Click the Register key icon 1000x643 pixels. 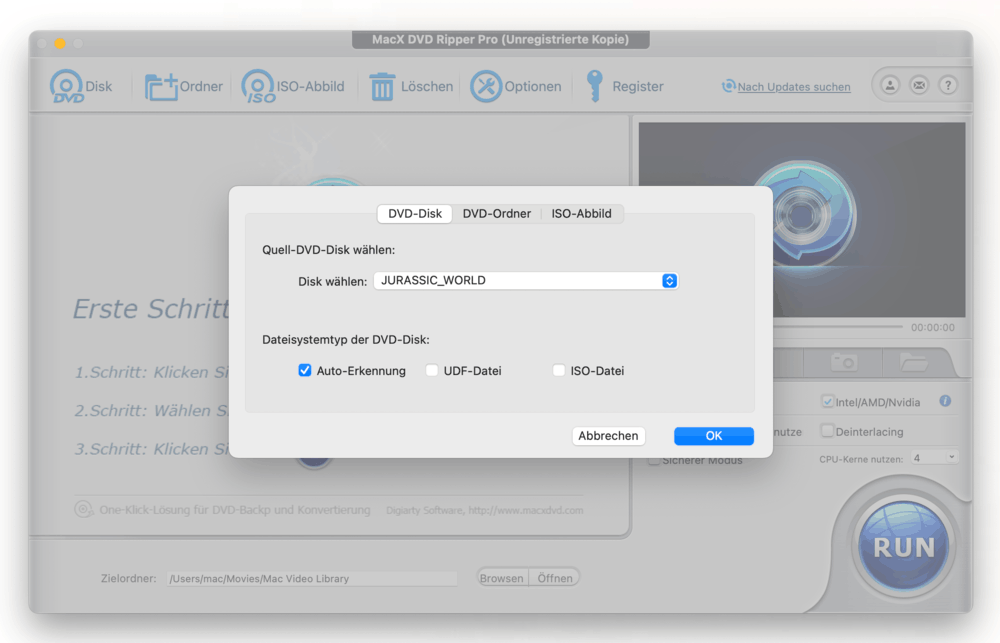tap(594, 86)
